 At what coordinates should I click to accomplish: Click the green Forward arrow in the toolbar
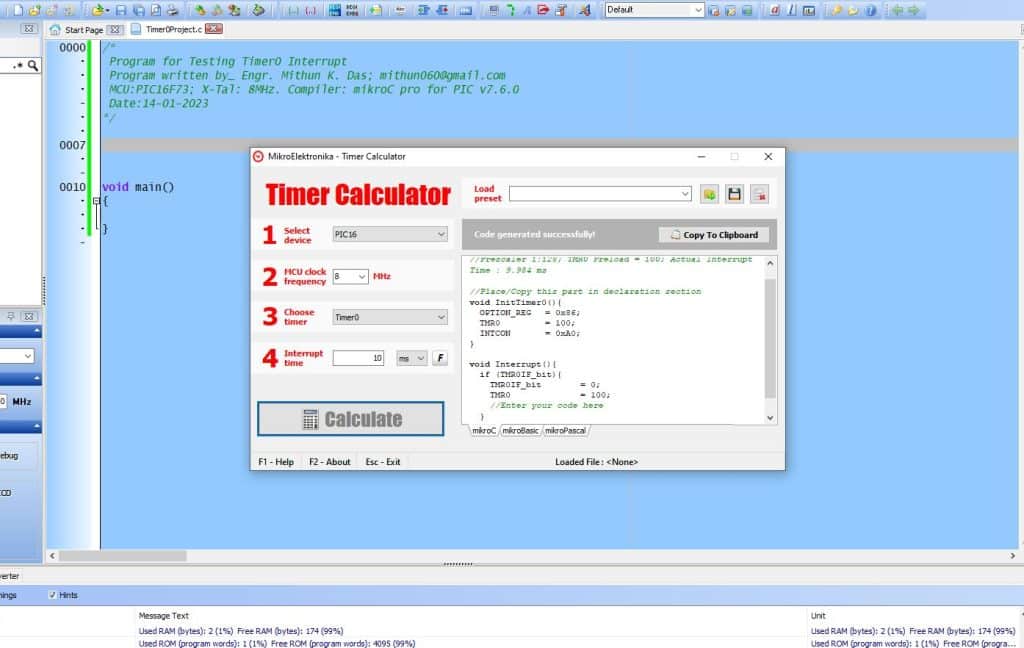pos(914,10)
